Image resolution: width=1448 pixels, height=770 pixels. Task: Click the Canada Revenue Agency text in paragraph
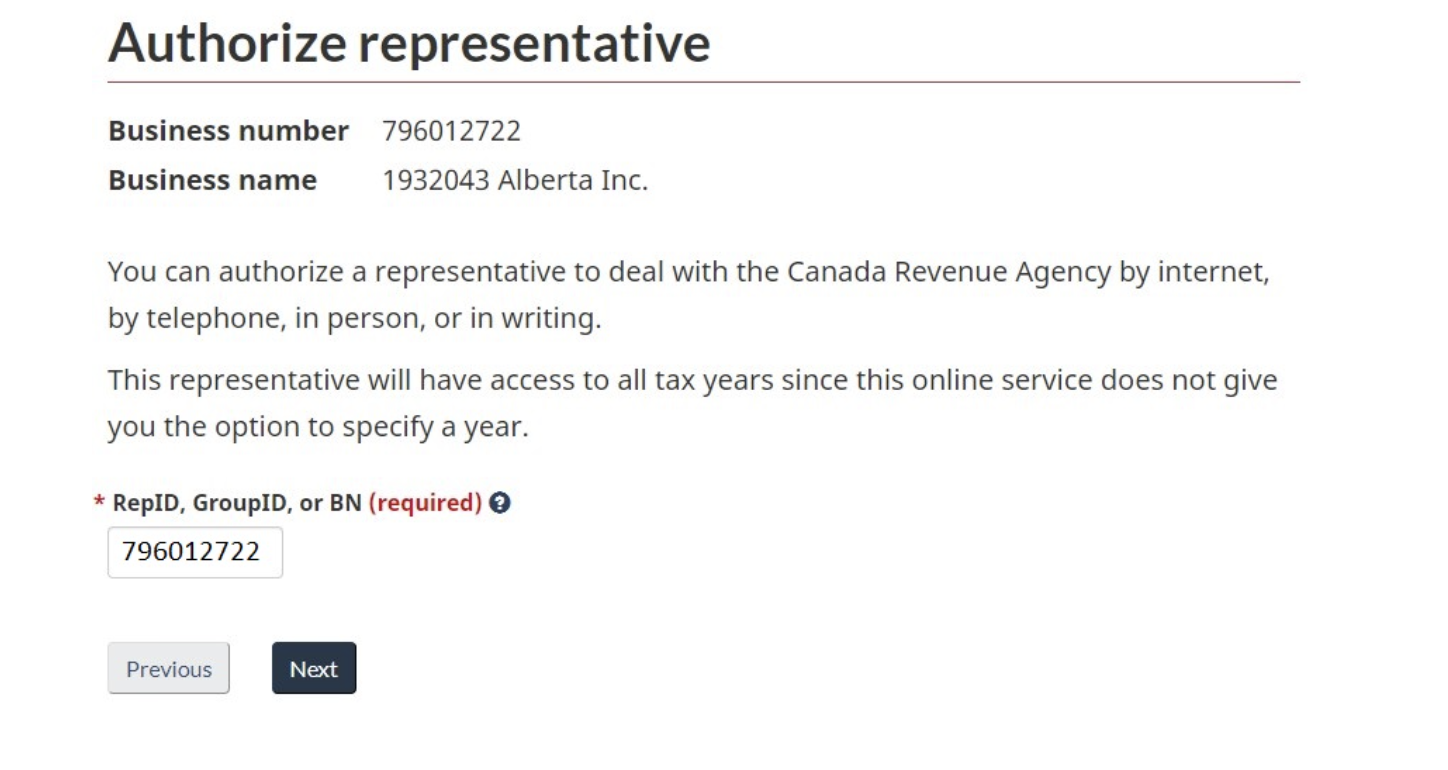(x=949, y=272)
